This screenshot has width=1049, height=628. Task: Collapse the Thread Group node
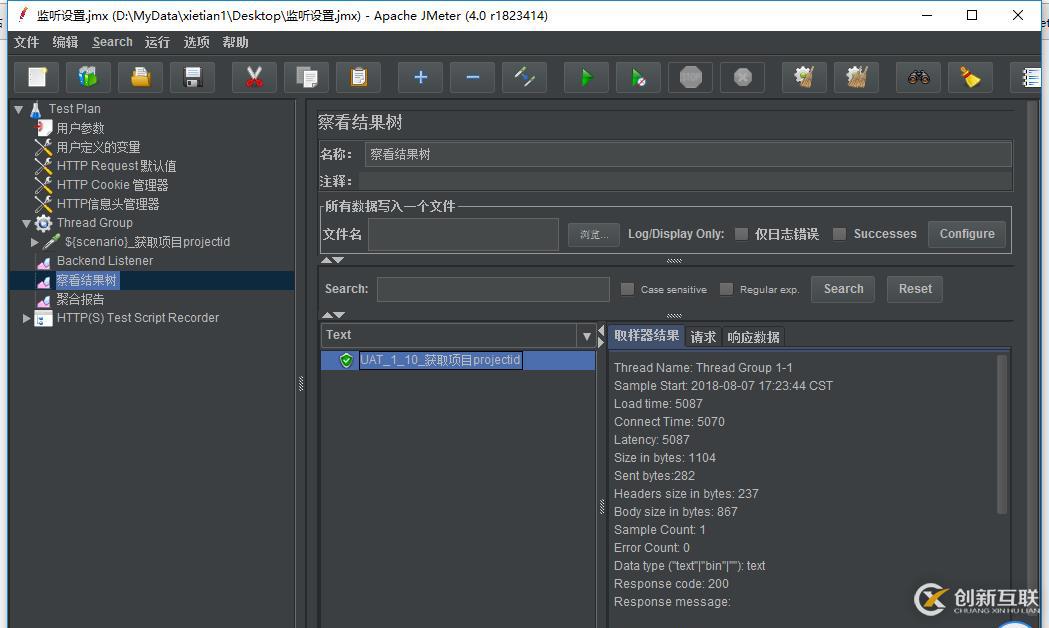[x=27, y=223]
